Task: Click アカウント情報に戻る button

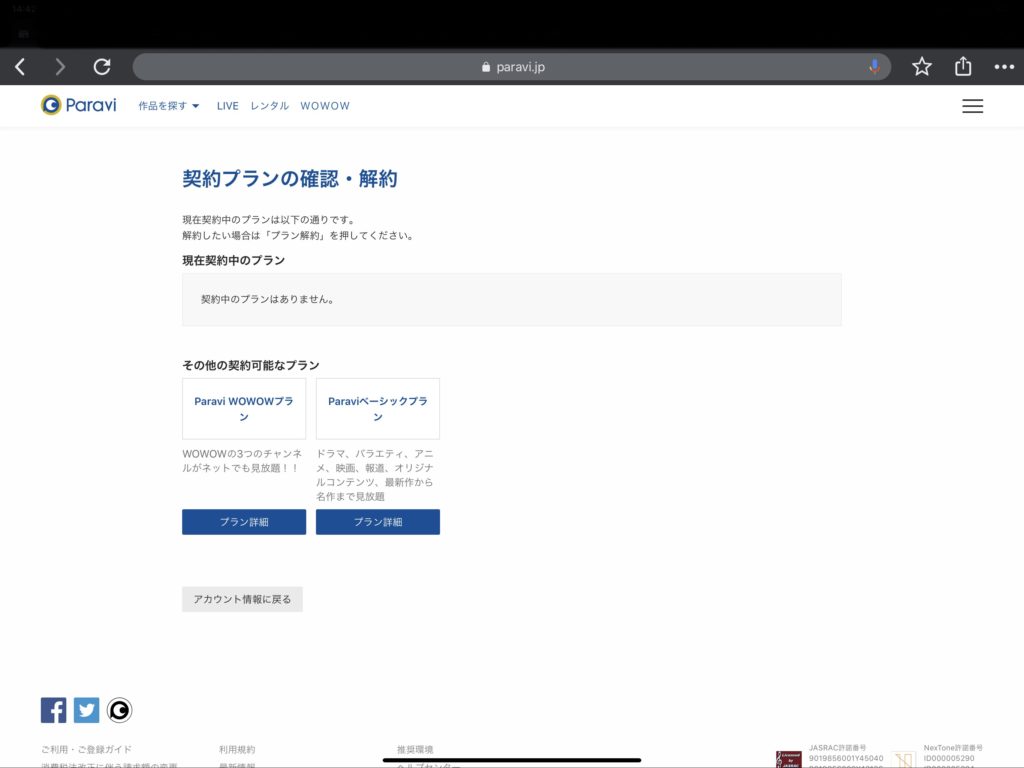Action: 242,599
